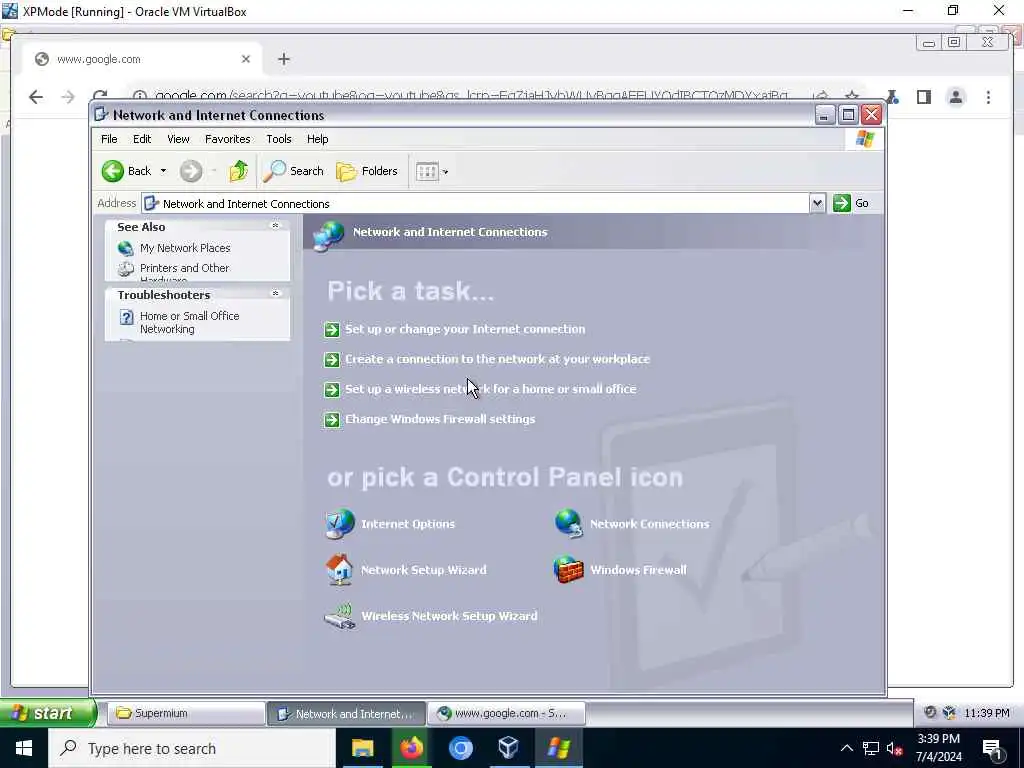Viewport: 1024px width, 768px height.
Task: Choose Set up or change Internet connection
Action: (465, 329)
